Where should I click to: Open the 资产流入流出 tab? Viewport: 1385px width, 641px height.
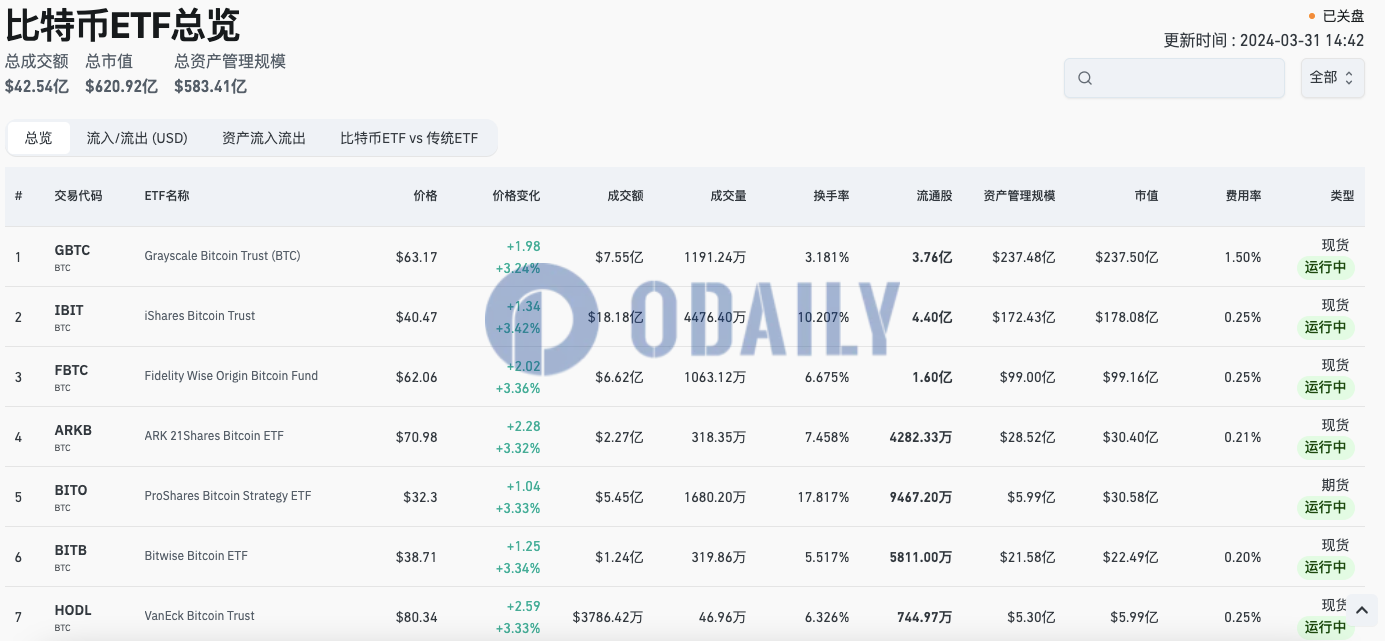(x=264, y=138)
